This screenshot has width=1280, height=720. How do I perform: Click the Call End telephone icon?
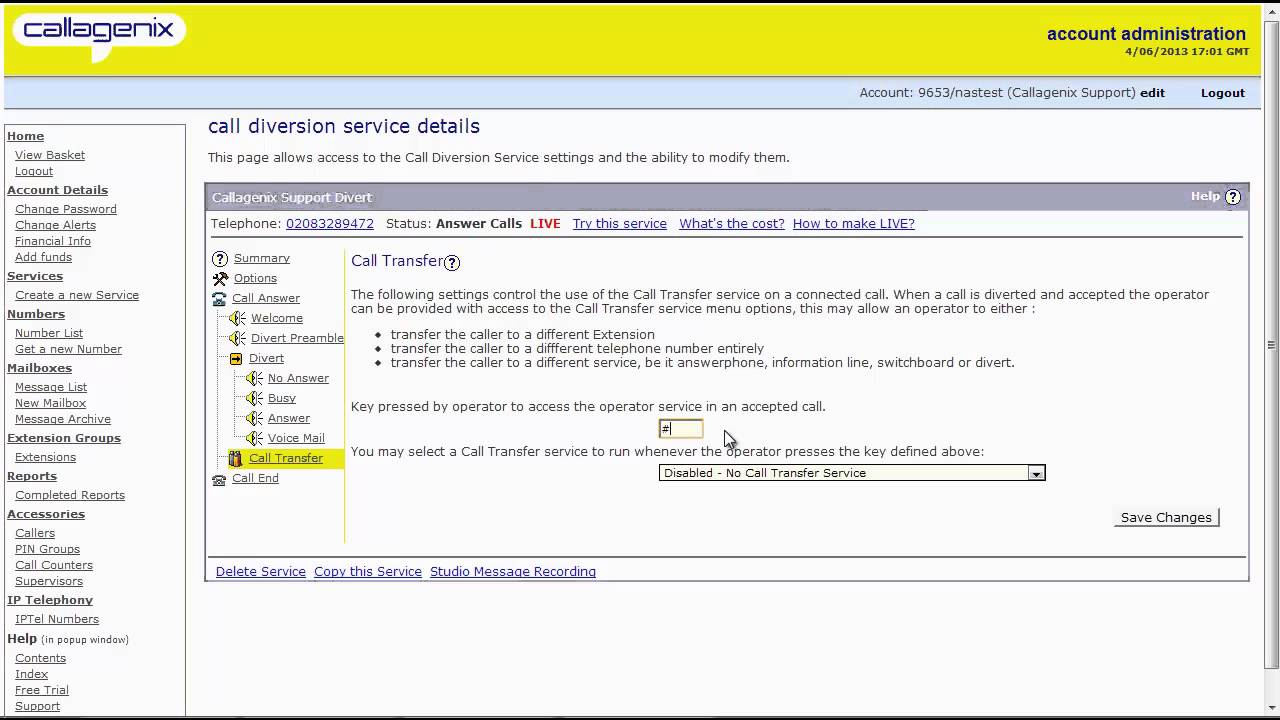[x=219, y=479]
